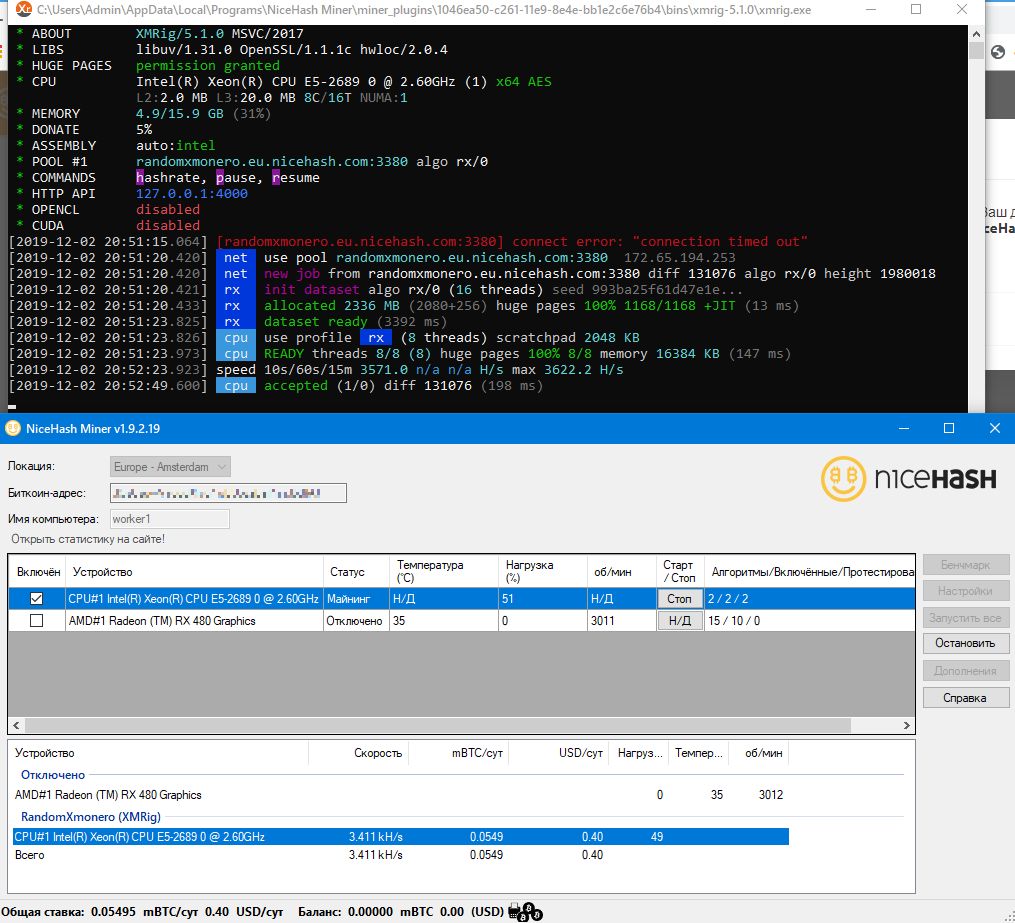Click the horizontal scrollbar right arrow
This screenshot has width=1015, height=923.
click(x=906, y=726)
